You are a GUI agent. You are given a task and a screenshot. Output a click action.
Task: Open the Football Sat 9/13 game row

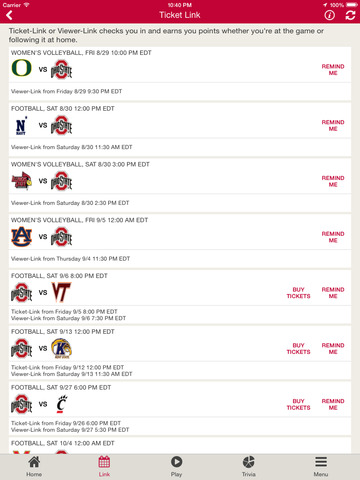180,353
